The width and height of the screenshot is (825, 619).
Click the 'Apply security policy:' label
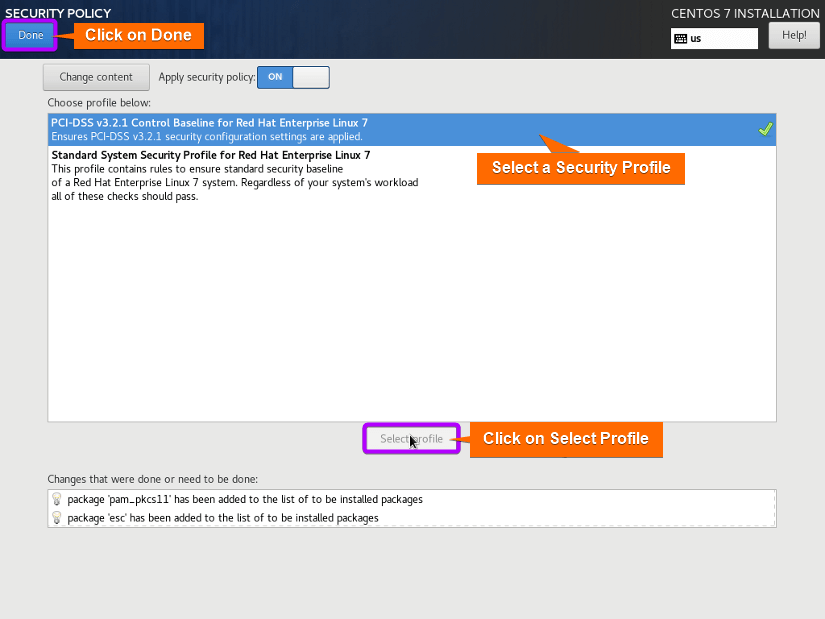[x=207, y=77]
